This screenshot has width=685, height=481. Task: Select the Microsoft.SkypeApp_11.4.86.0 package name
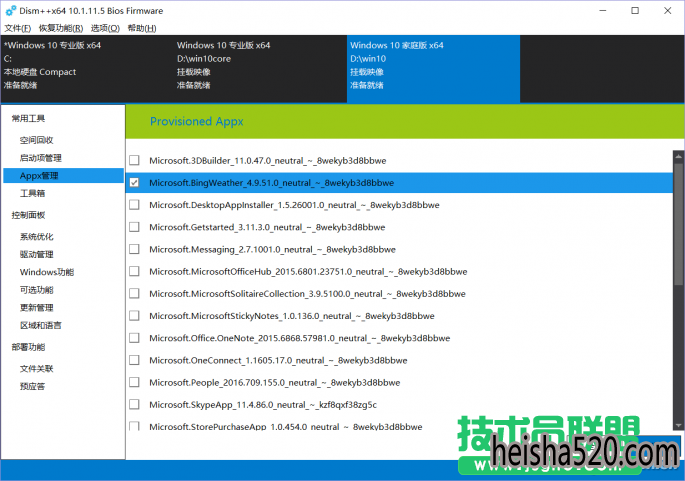pyautogui.click(x=263, y=405)
